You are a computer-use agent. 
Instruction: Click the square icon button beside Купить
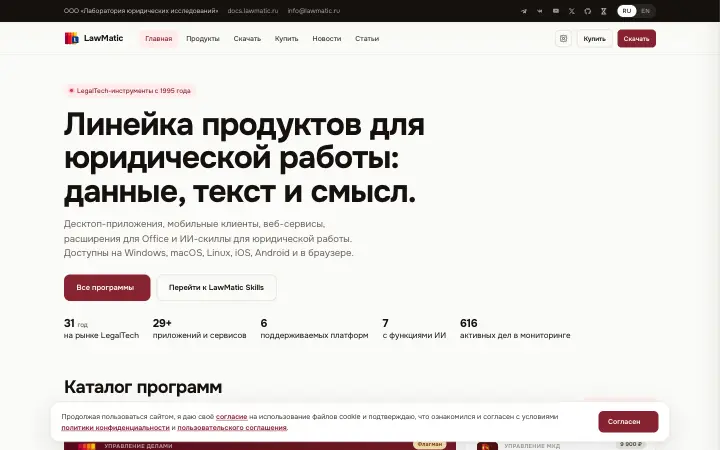click(x=563, y=39)
